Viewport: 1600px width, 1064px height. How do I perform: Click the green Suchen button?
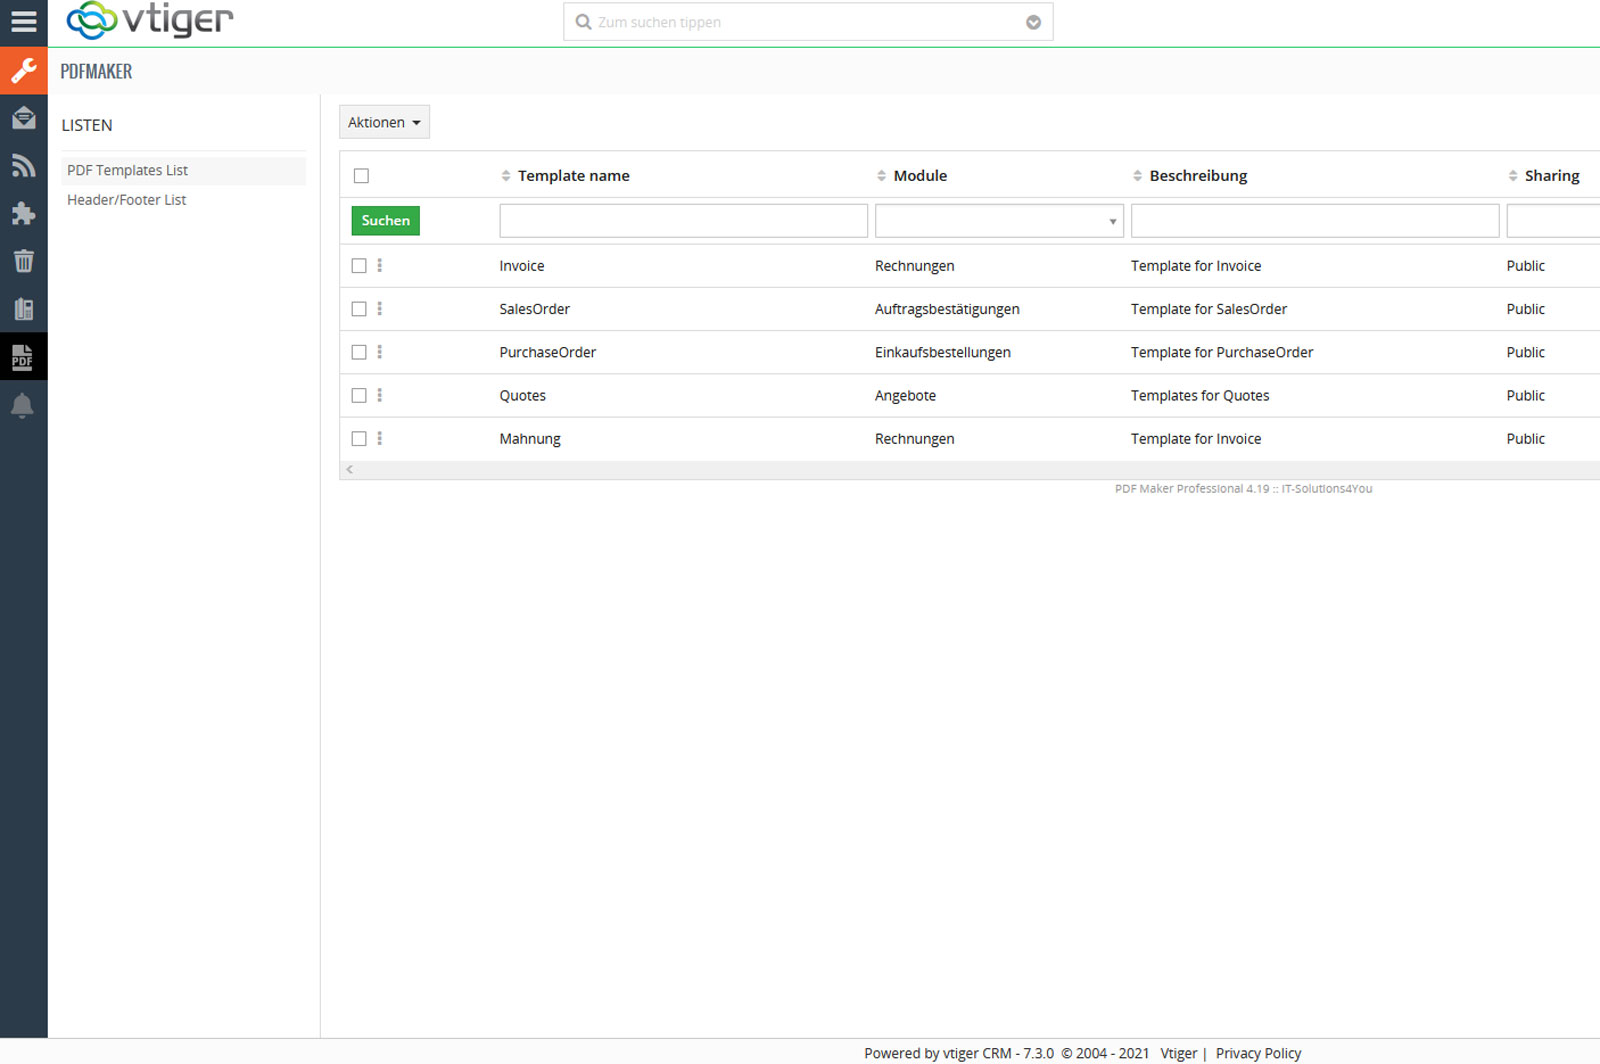coord(385,220)
